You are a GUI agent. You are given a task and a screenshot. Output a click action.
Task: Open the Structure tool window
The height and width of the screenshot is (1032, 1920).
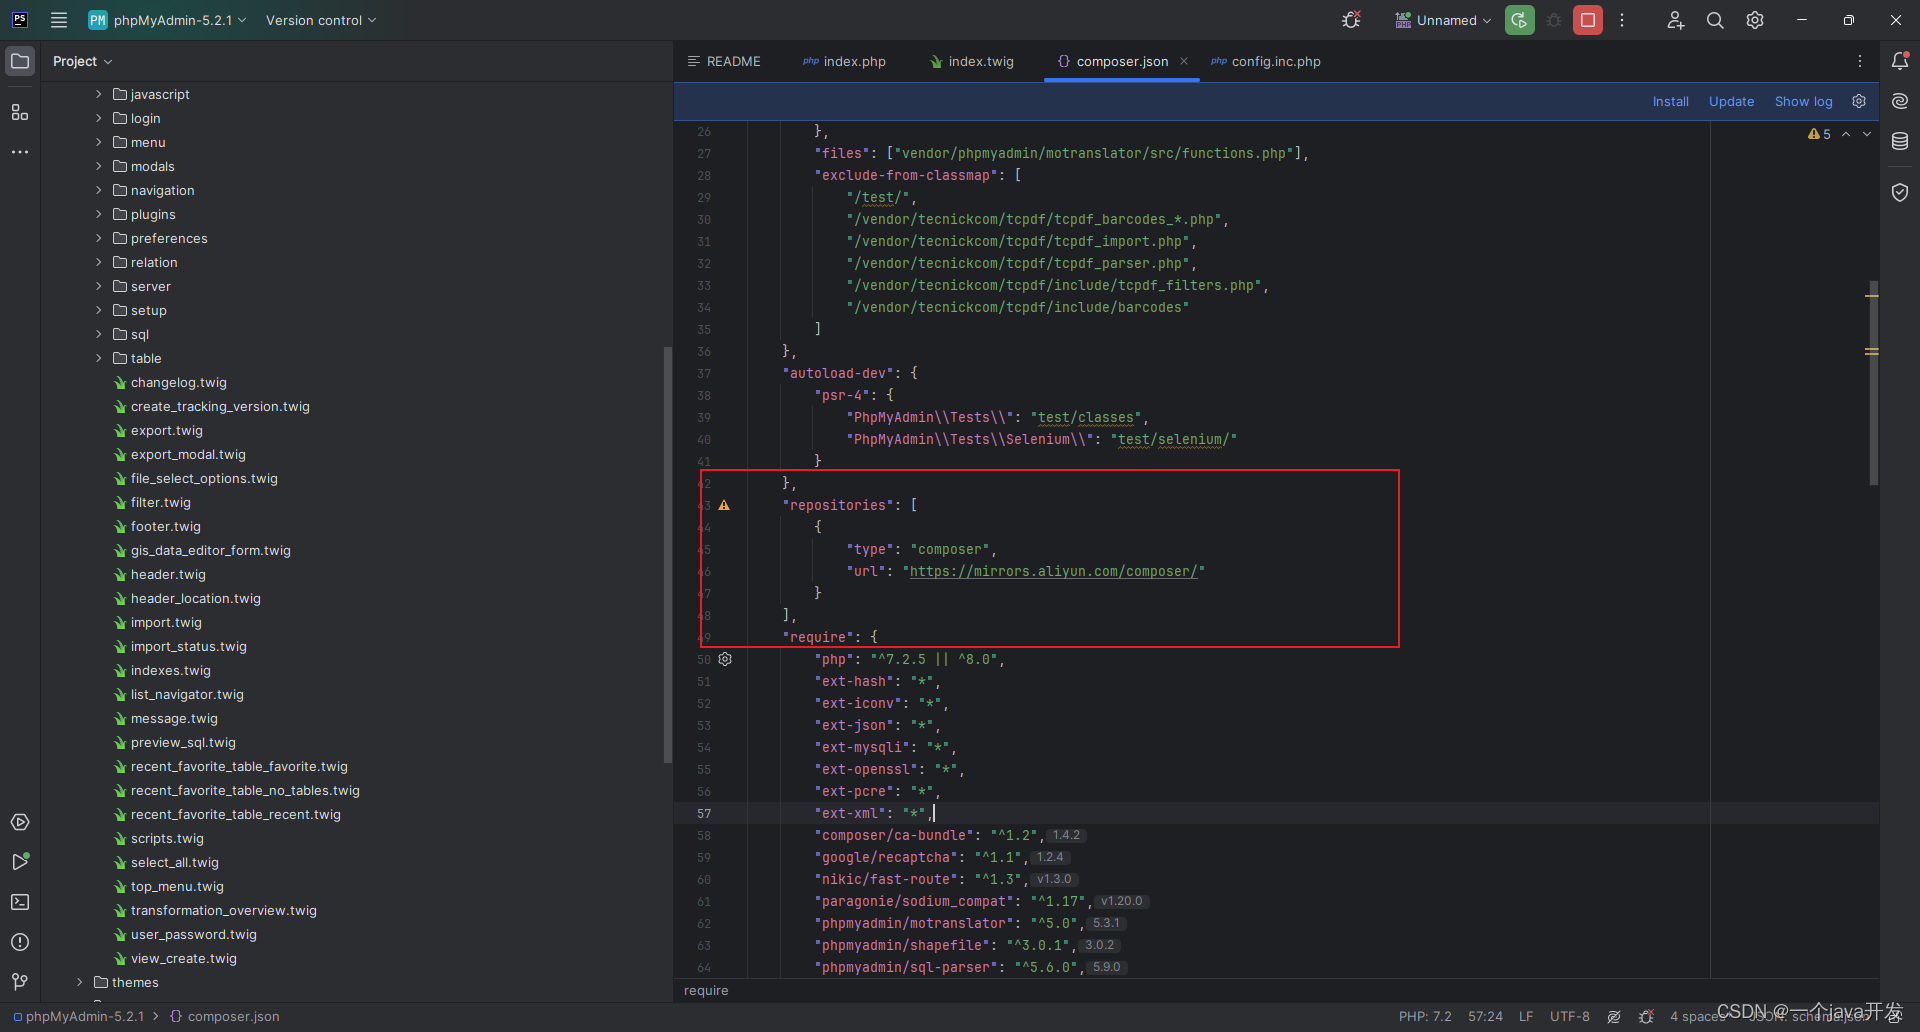tap(20, 112)
